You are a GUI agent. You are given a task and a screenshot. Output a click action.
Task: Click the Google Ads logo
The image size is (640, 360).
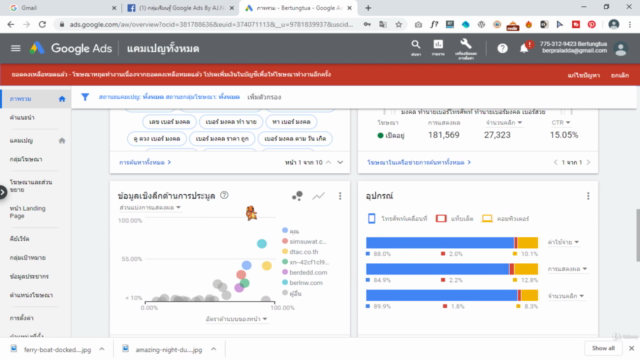coord(70,49)
